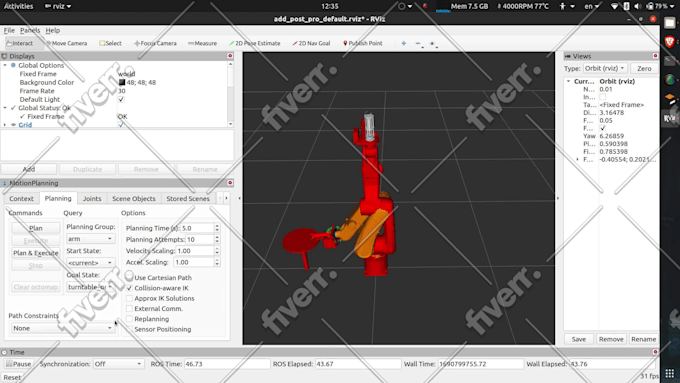Enable the Replanning checkbox
Image resolution: width=680 pixels, height=383 pixels.
click(x=129, y=319)
